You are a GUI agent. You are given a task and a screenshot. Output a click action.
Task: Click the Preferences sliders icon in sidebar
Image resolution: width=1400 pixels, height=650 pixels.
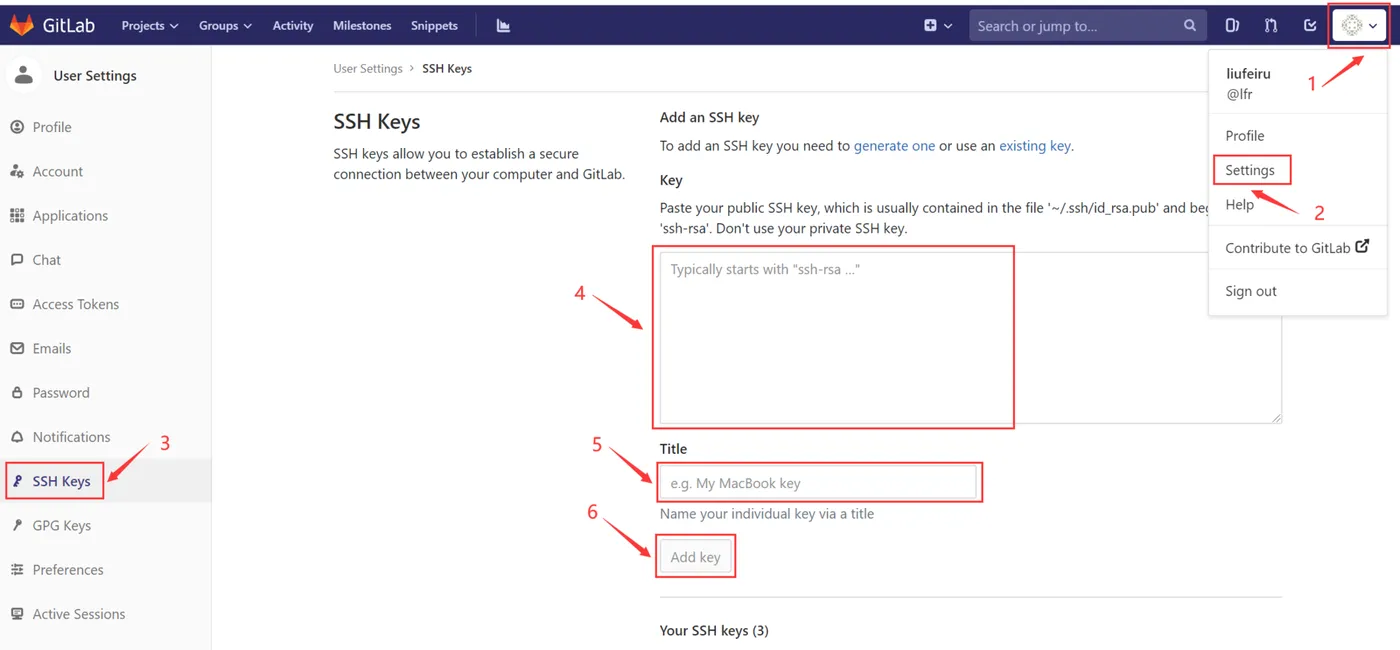(x=17, y=569)
